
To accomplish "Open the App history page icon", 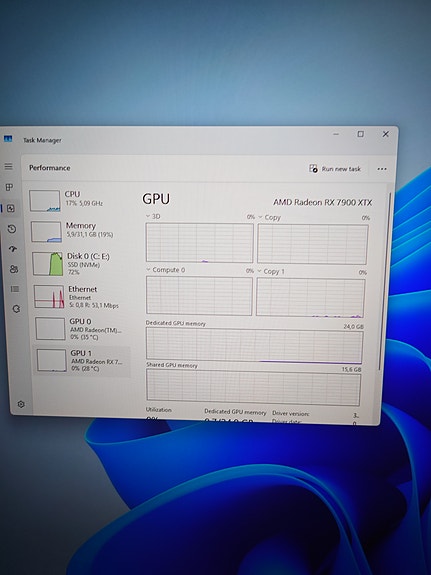I will [12, 229].
